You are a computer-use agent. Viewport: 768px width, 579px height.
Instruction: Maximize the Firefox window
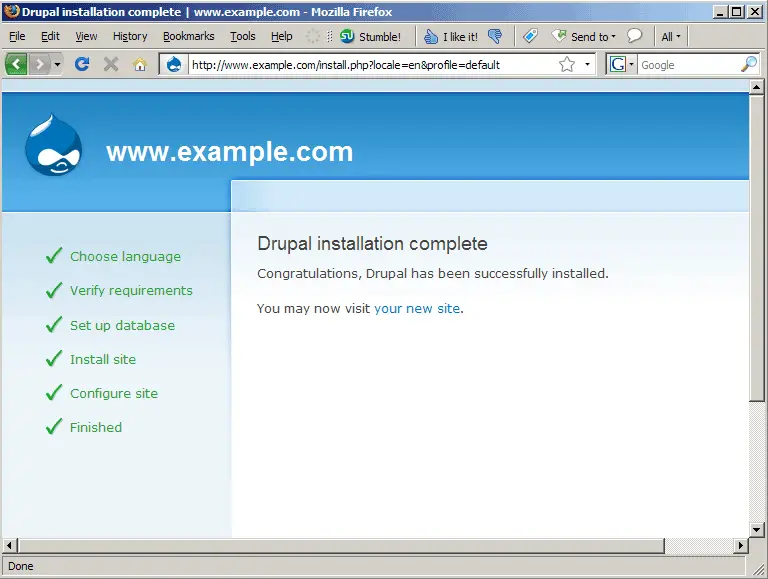pyautogui.click(x=737, y=11)
